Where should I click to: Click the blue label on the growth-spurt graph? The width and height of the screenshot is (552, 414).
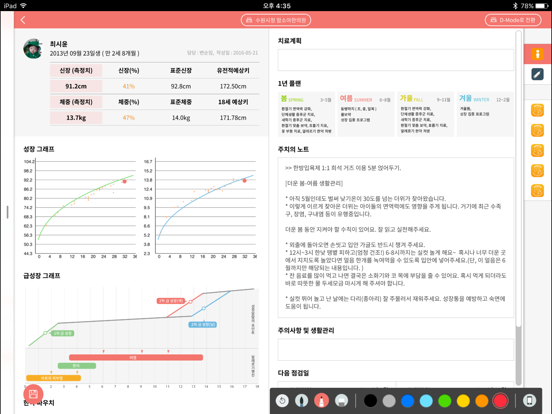203,325
